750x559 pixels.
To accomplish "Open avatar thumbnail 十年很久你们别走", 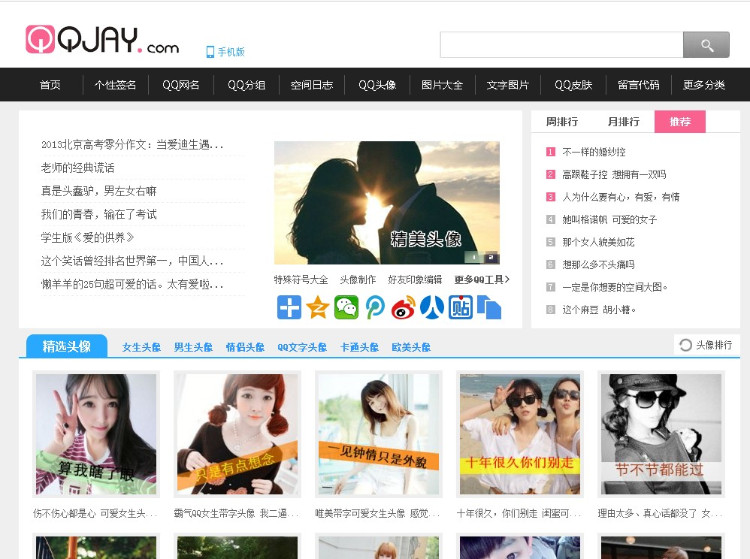I will [520, 434].
